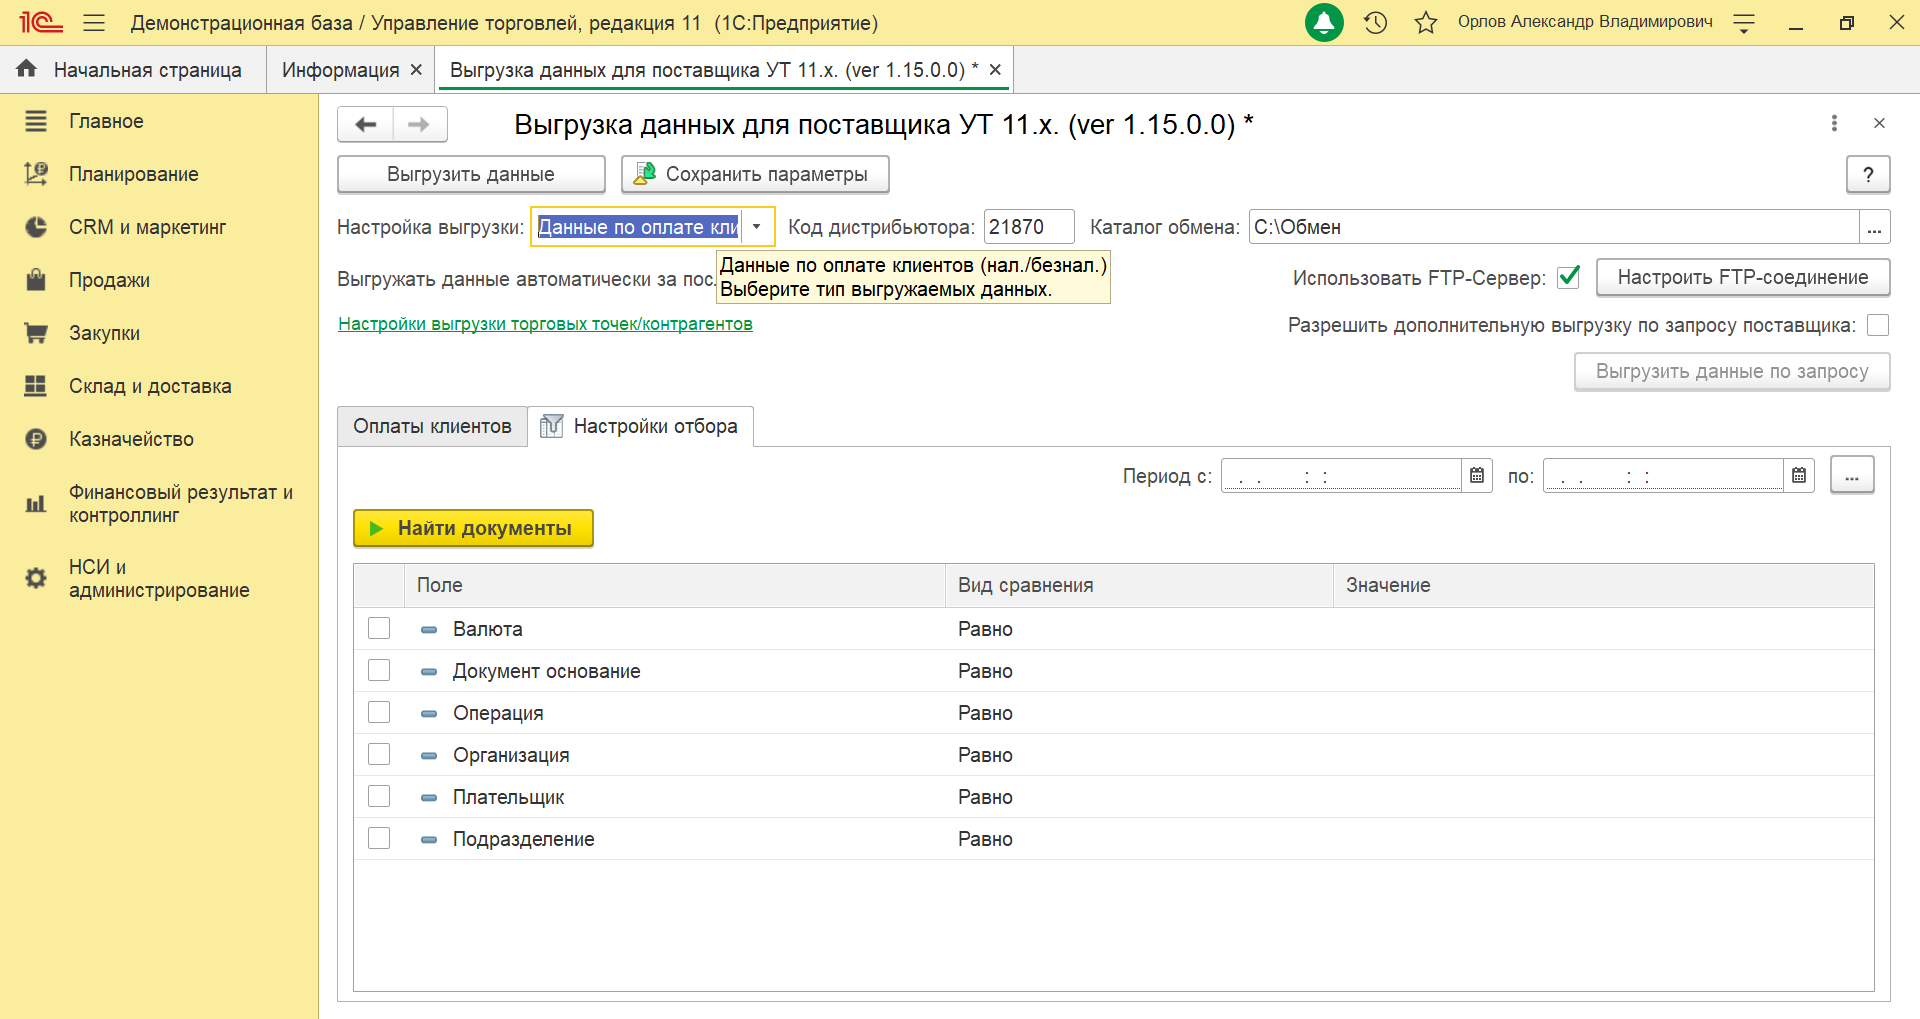Click the Значение column header
This screenshot has height=1019, width=1920.
tap(1603, 585)
